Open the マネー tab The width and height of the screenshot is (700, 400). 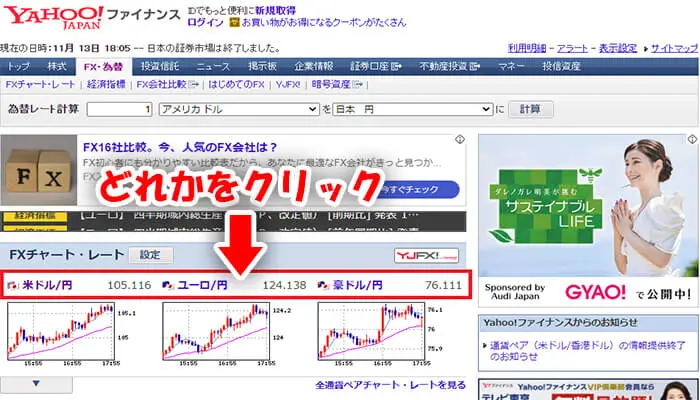[512, 67]
